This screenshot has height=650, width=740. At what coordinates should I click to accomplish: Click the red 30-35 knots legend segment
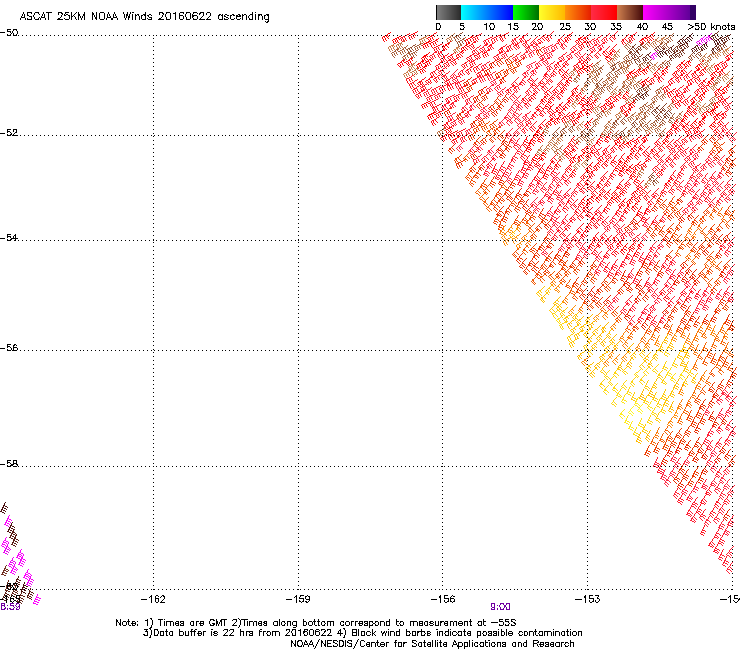(604, 12)
